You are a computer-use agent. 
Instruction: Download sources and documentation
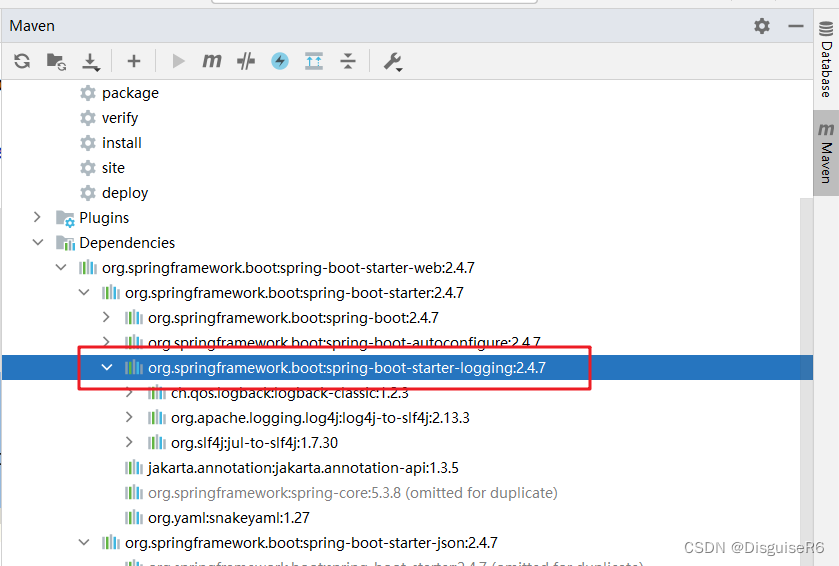point(90,62)
